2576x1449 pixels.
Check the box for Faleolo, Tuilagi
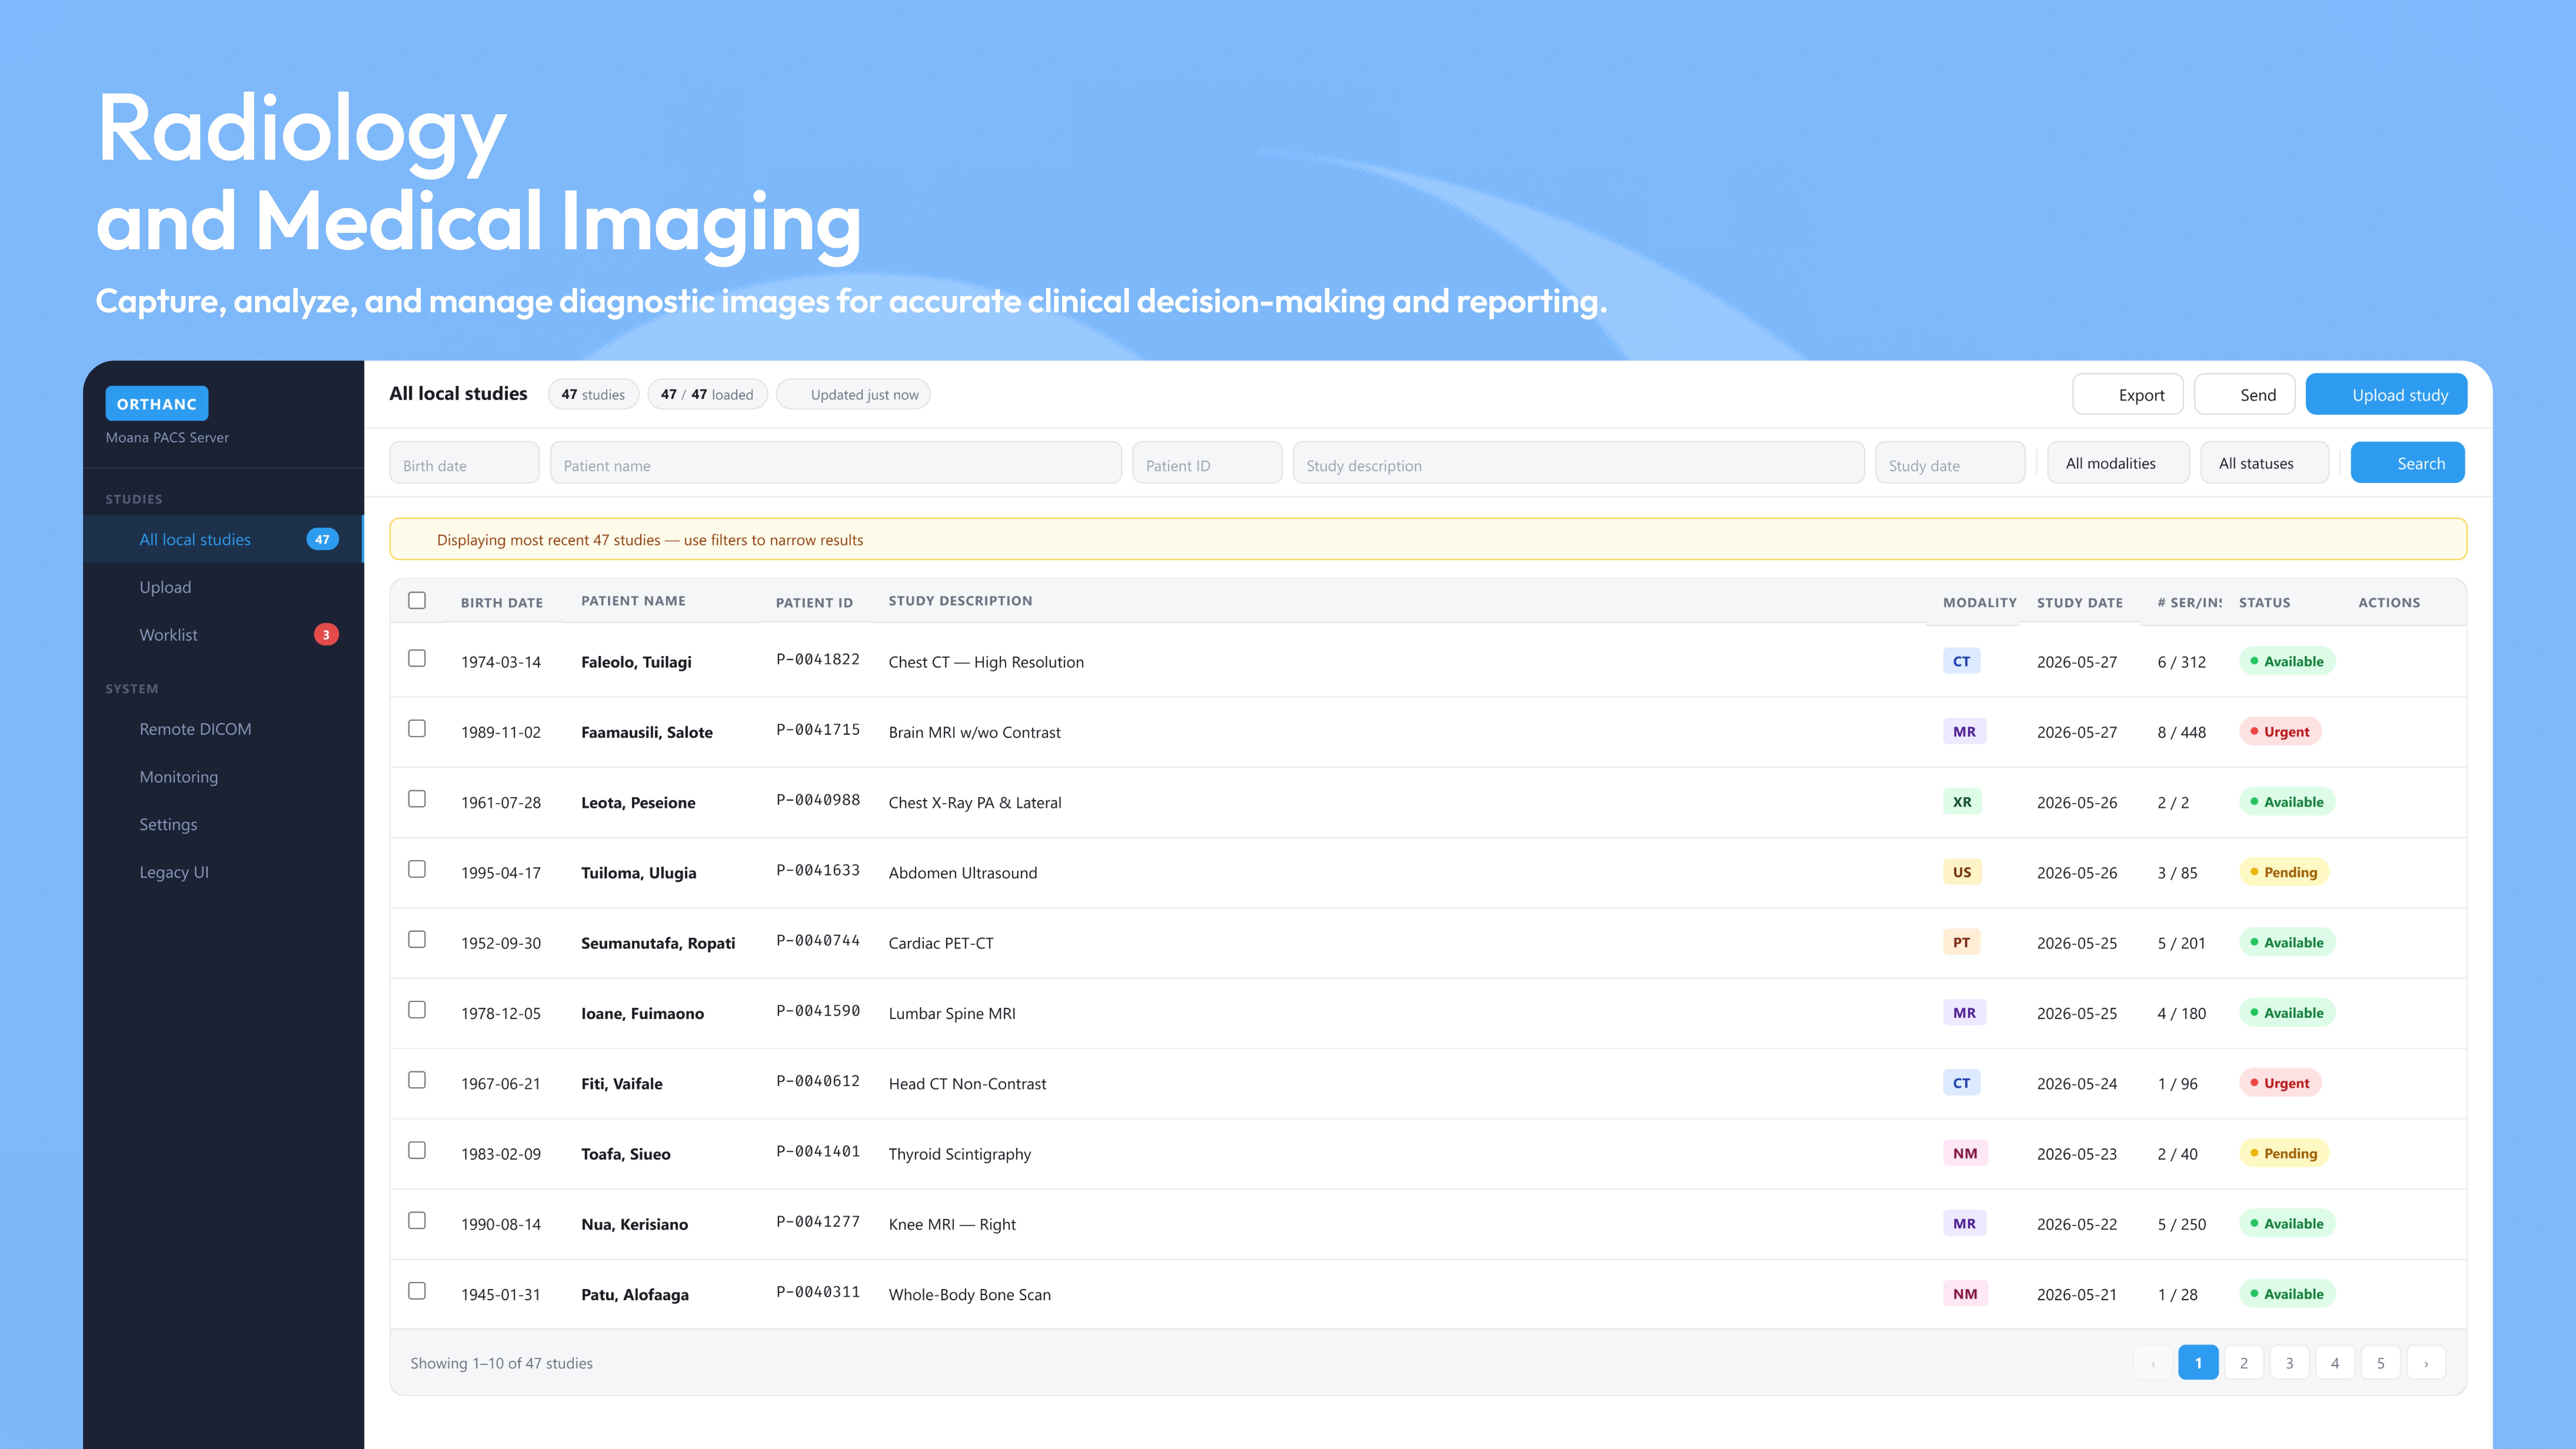point(417,658)
